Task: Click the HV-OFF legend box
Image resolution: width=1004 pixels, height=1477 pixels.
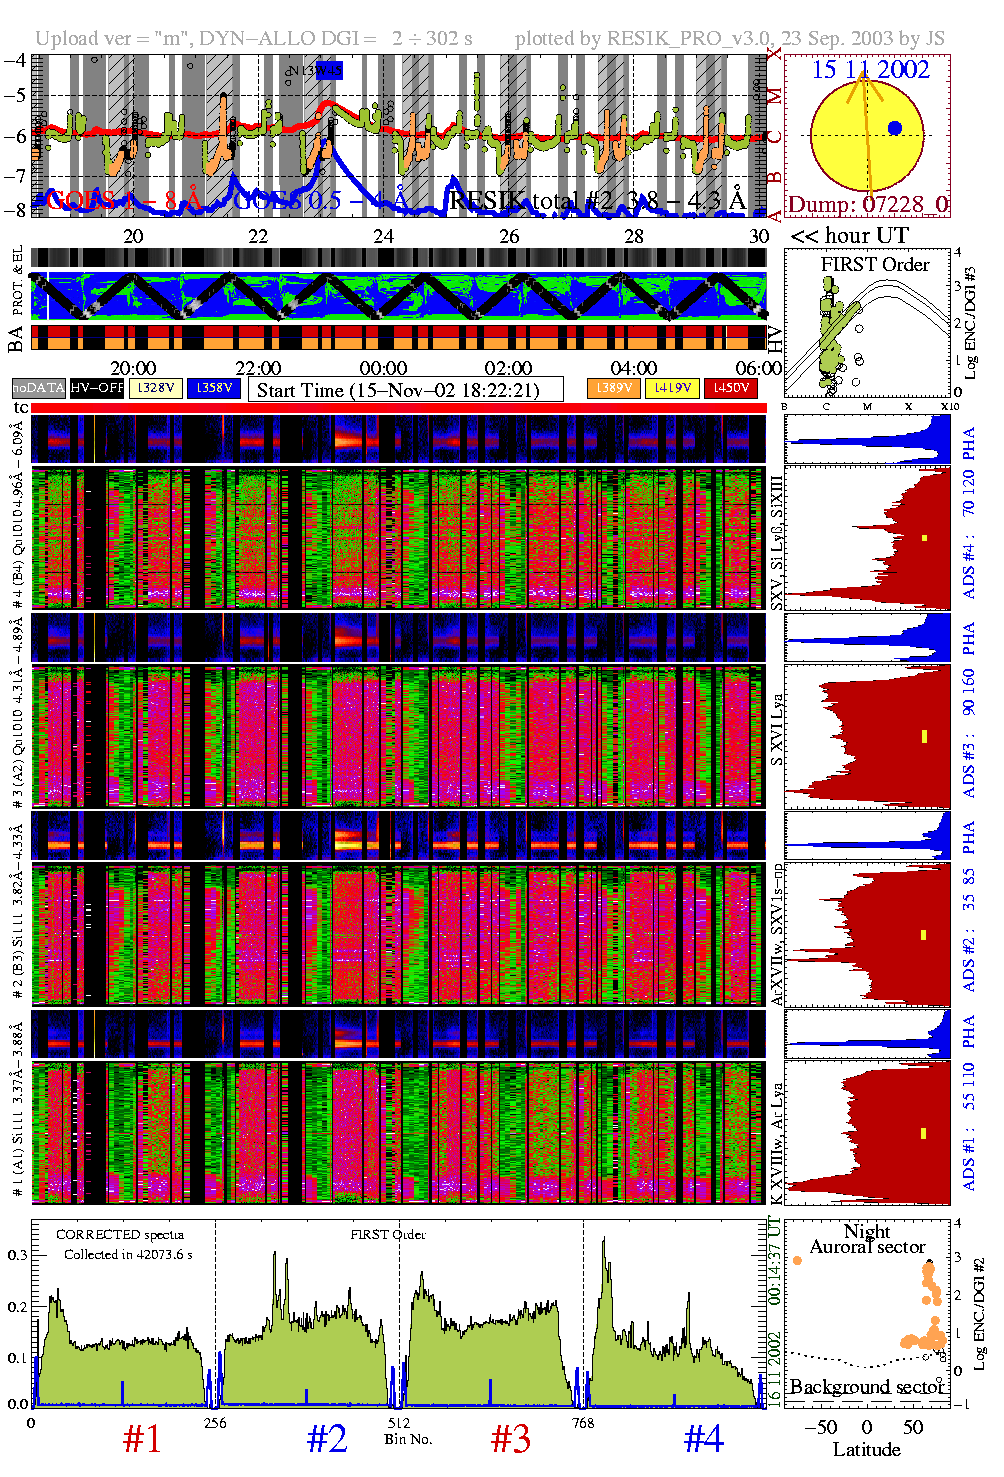Action: coord(97,388)
